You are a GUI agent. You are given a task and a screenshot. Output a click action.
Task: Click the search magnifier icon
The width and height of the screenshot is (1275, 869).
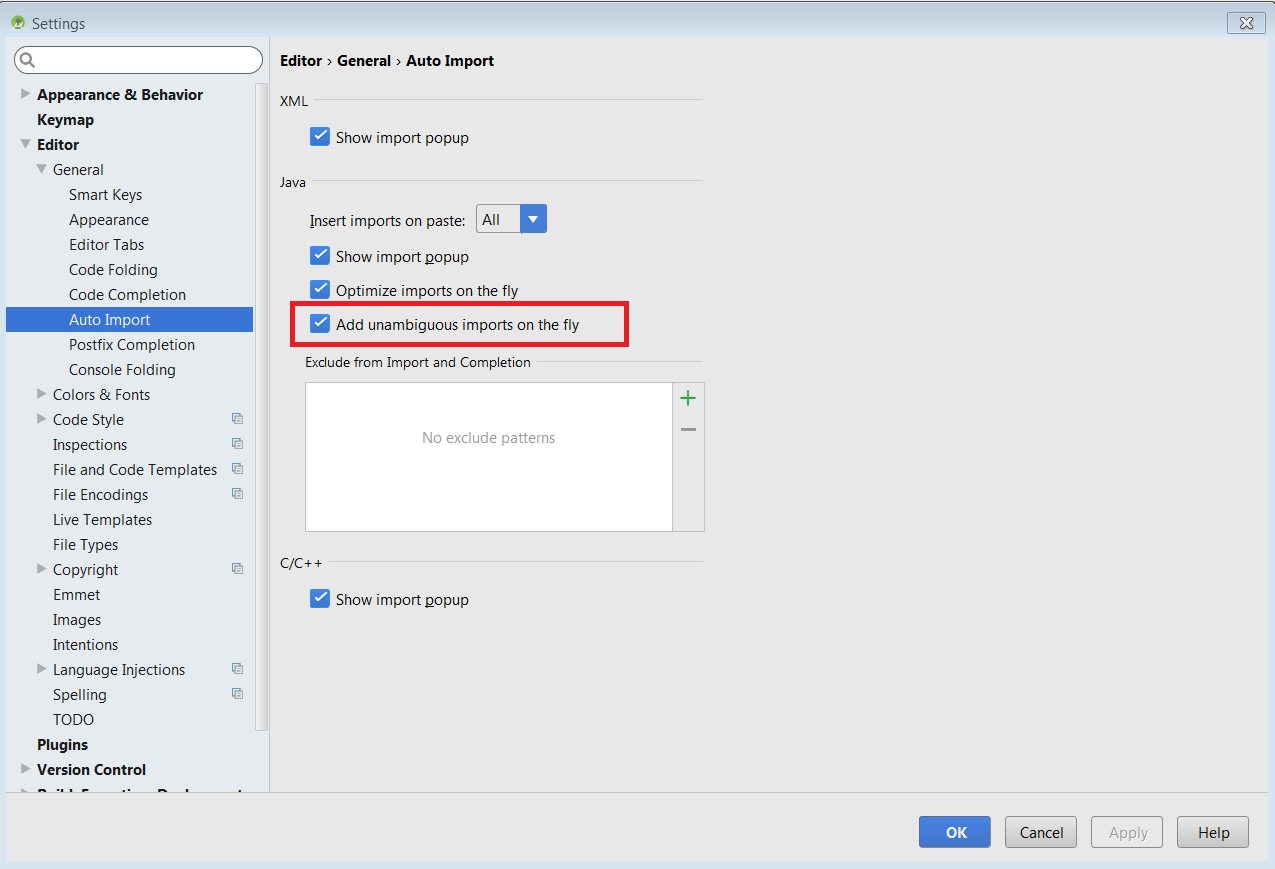point(27,60)
